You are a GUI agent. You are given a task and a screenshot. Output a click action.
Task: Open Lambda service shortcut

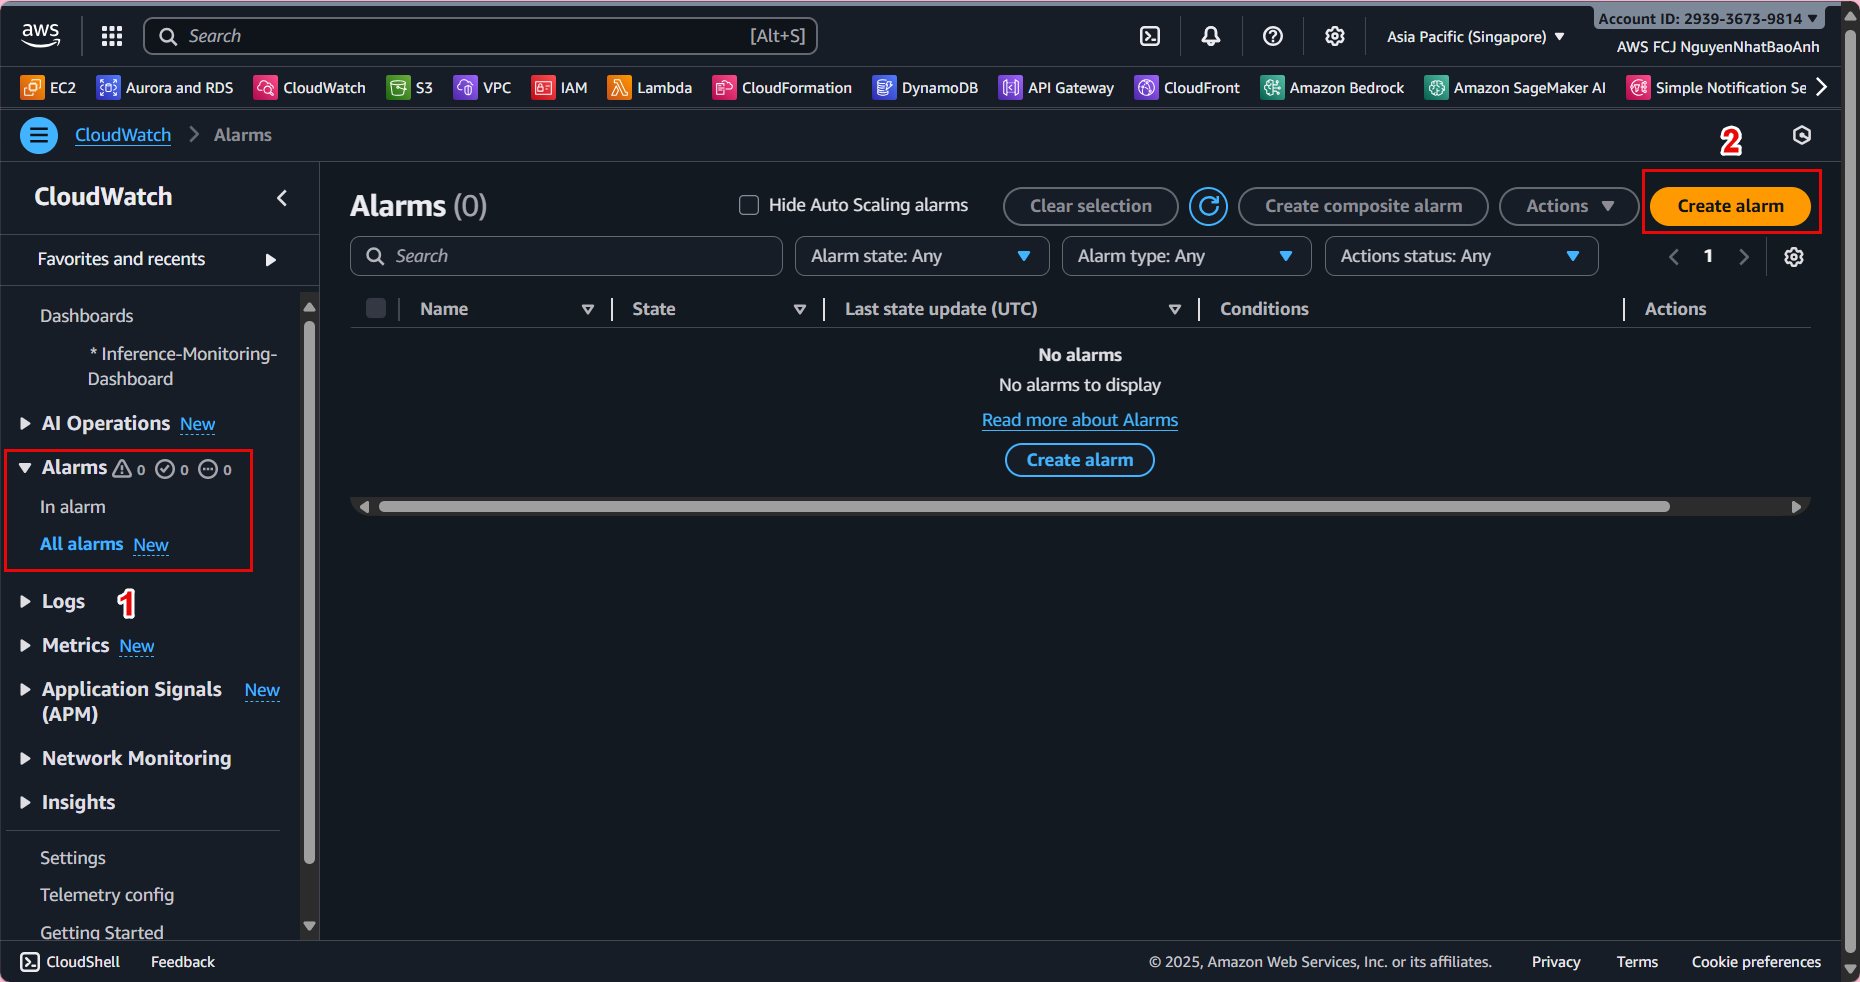point(650,88)
